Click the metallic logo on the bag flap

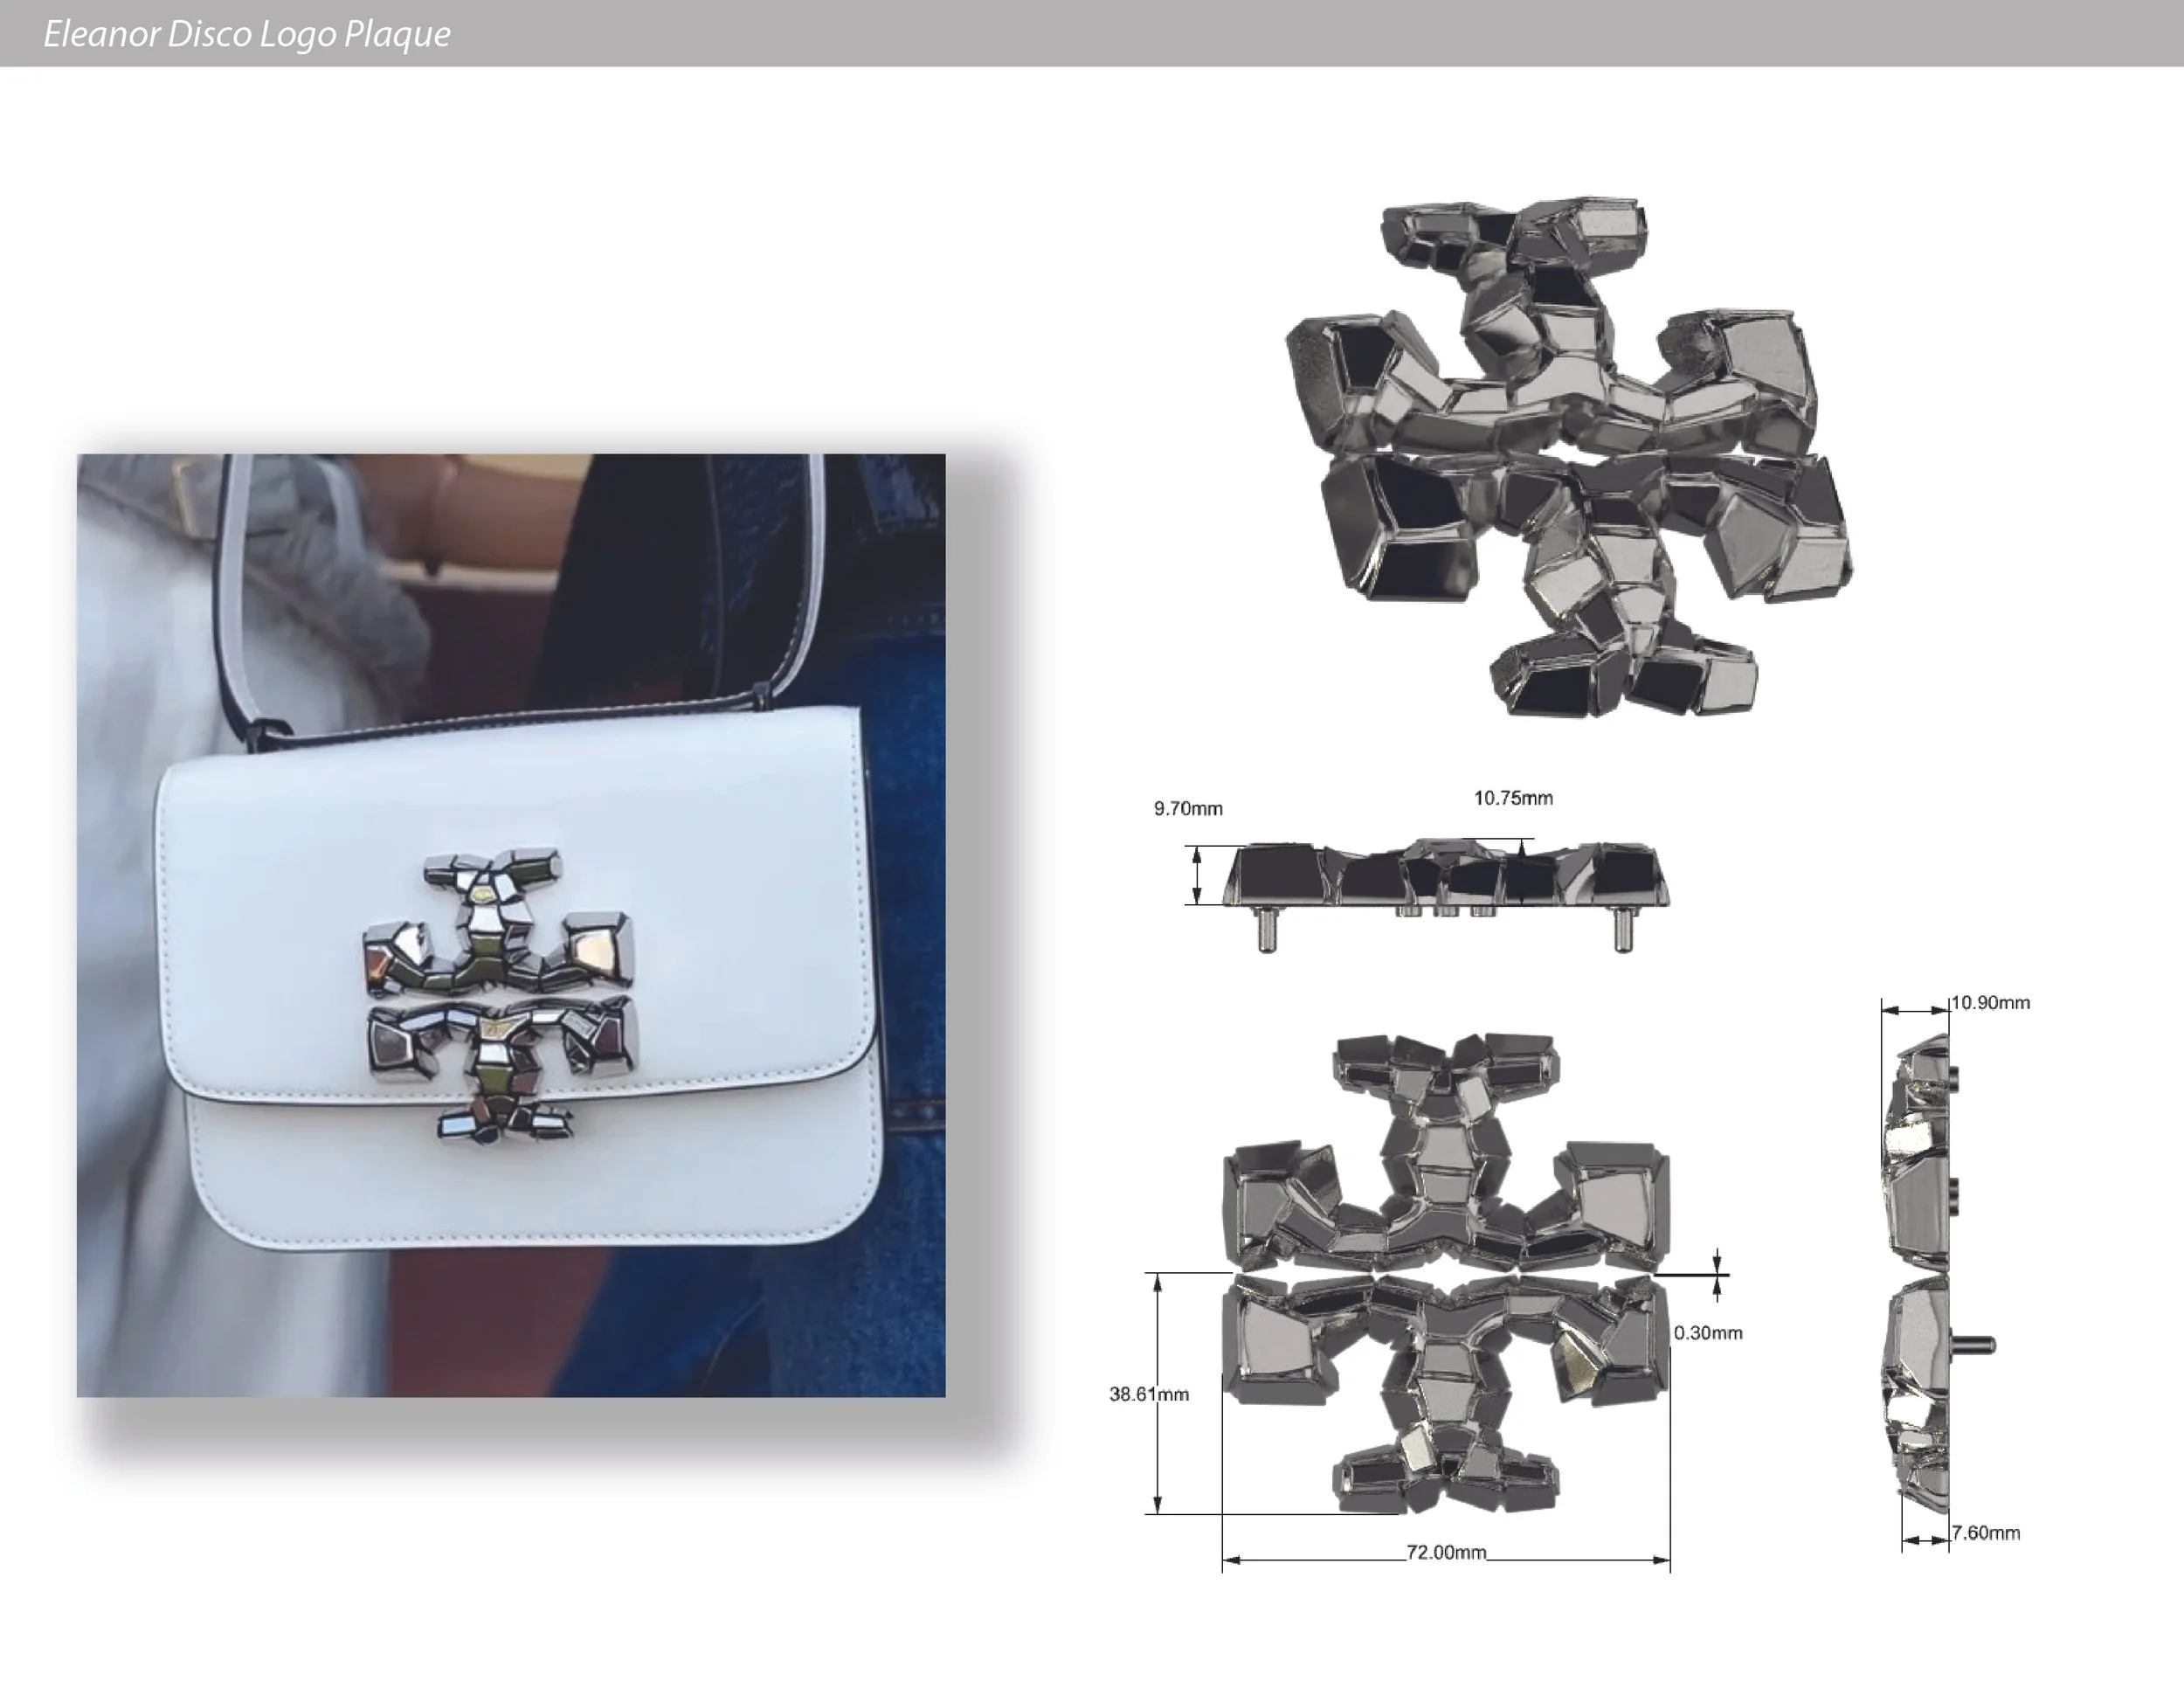coord(500,997)
